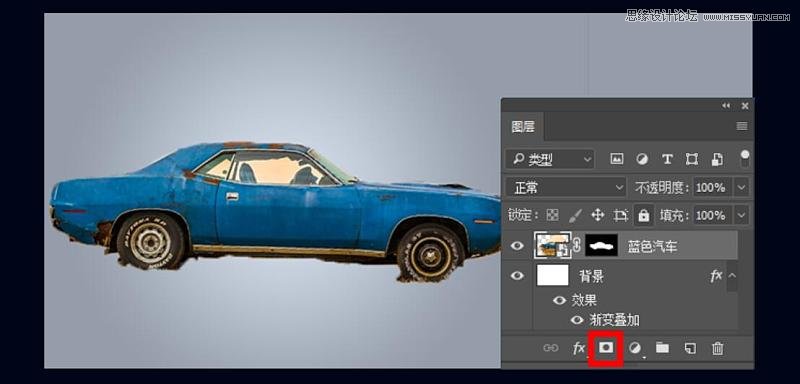Toggle visibility of 效果 effects
Image resolution: width=800 pixels, height=384 pixels.
tap(560, 300)
